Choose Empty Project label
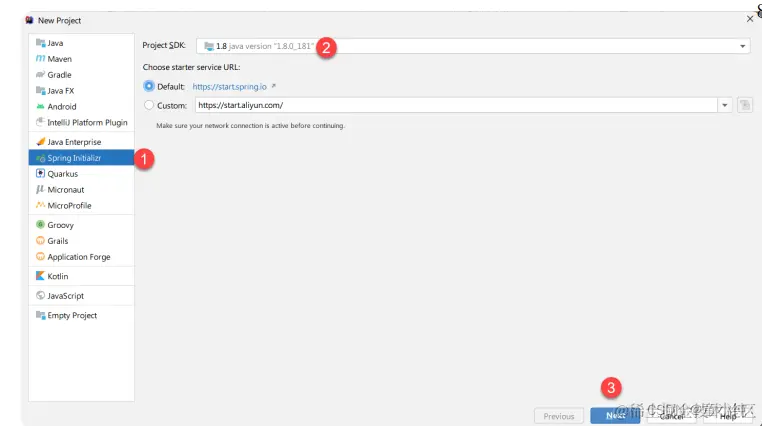This screenshot has width=762, height=426. coord(72,315)
